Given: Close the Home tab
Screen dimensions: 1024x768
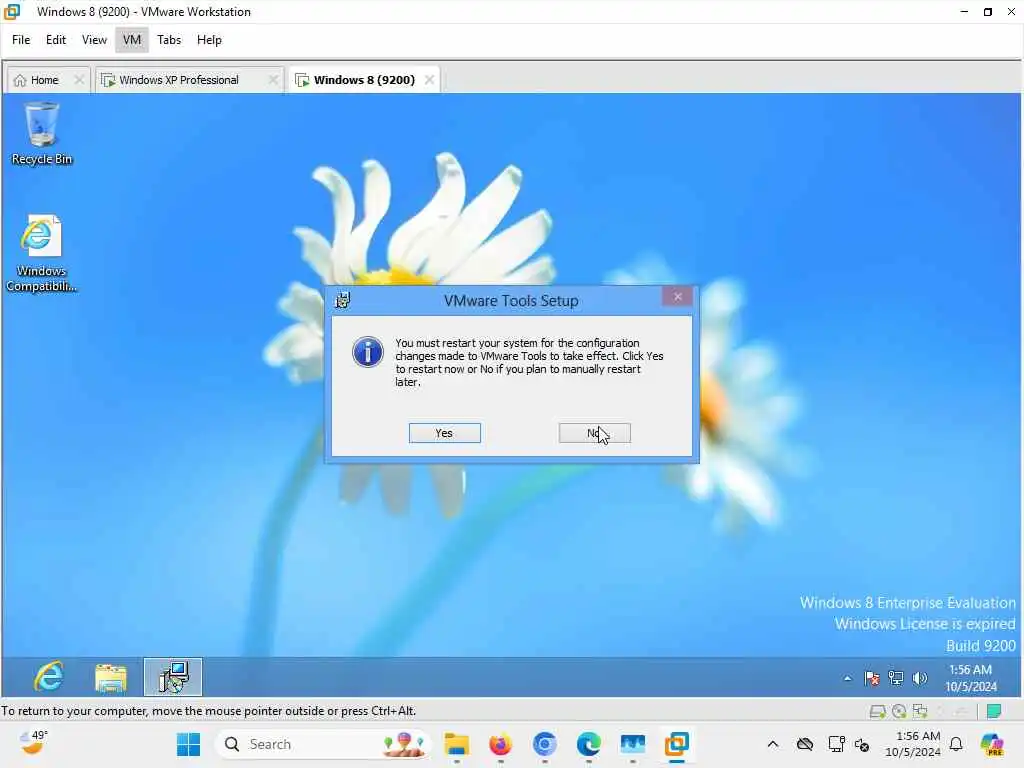Looking at the screenshot, I should (x=79, y=80).
